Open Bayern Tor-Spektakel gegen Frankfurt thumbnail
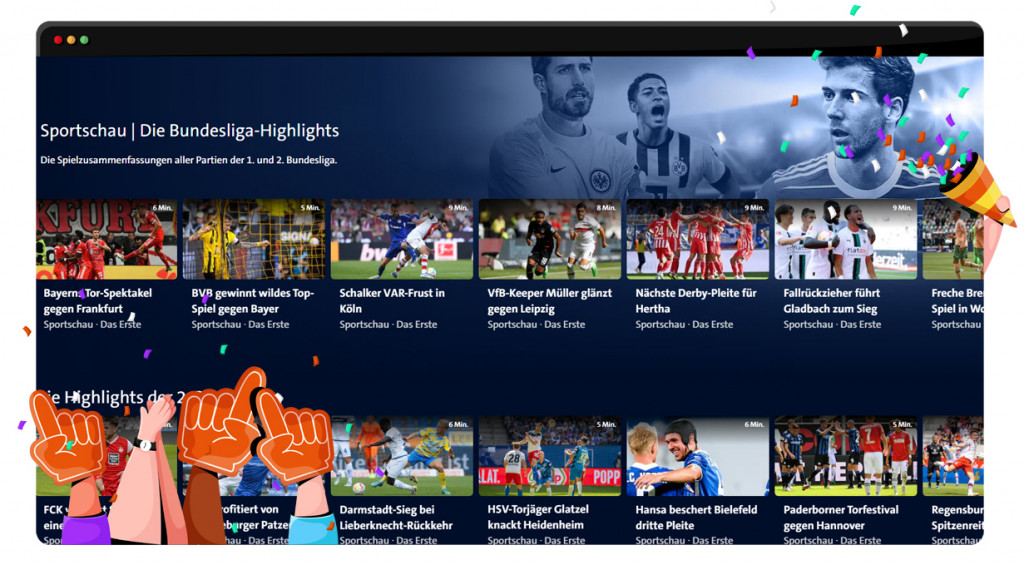Image resolution: width=1024 pixels, height=565 pixels. point(106,239)
